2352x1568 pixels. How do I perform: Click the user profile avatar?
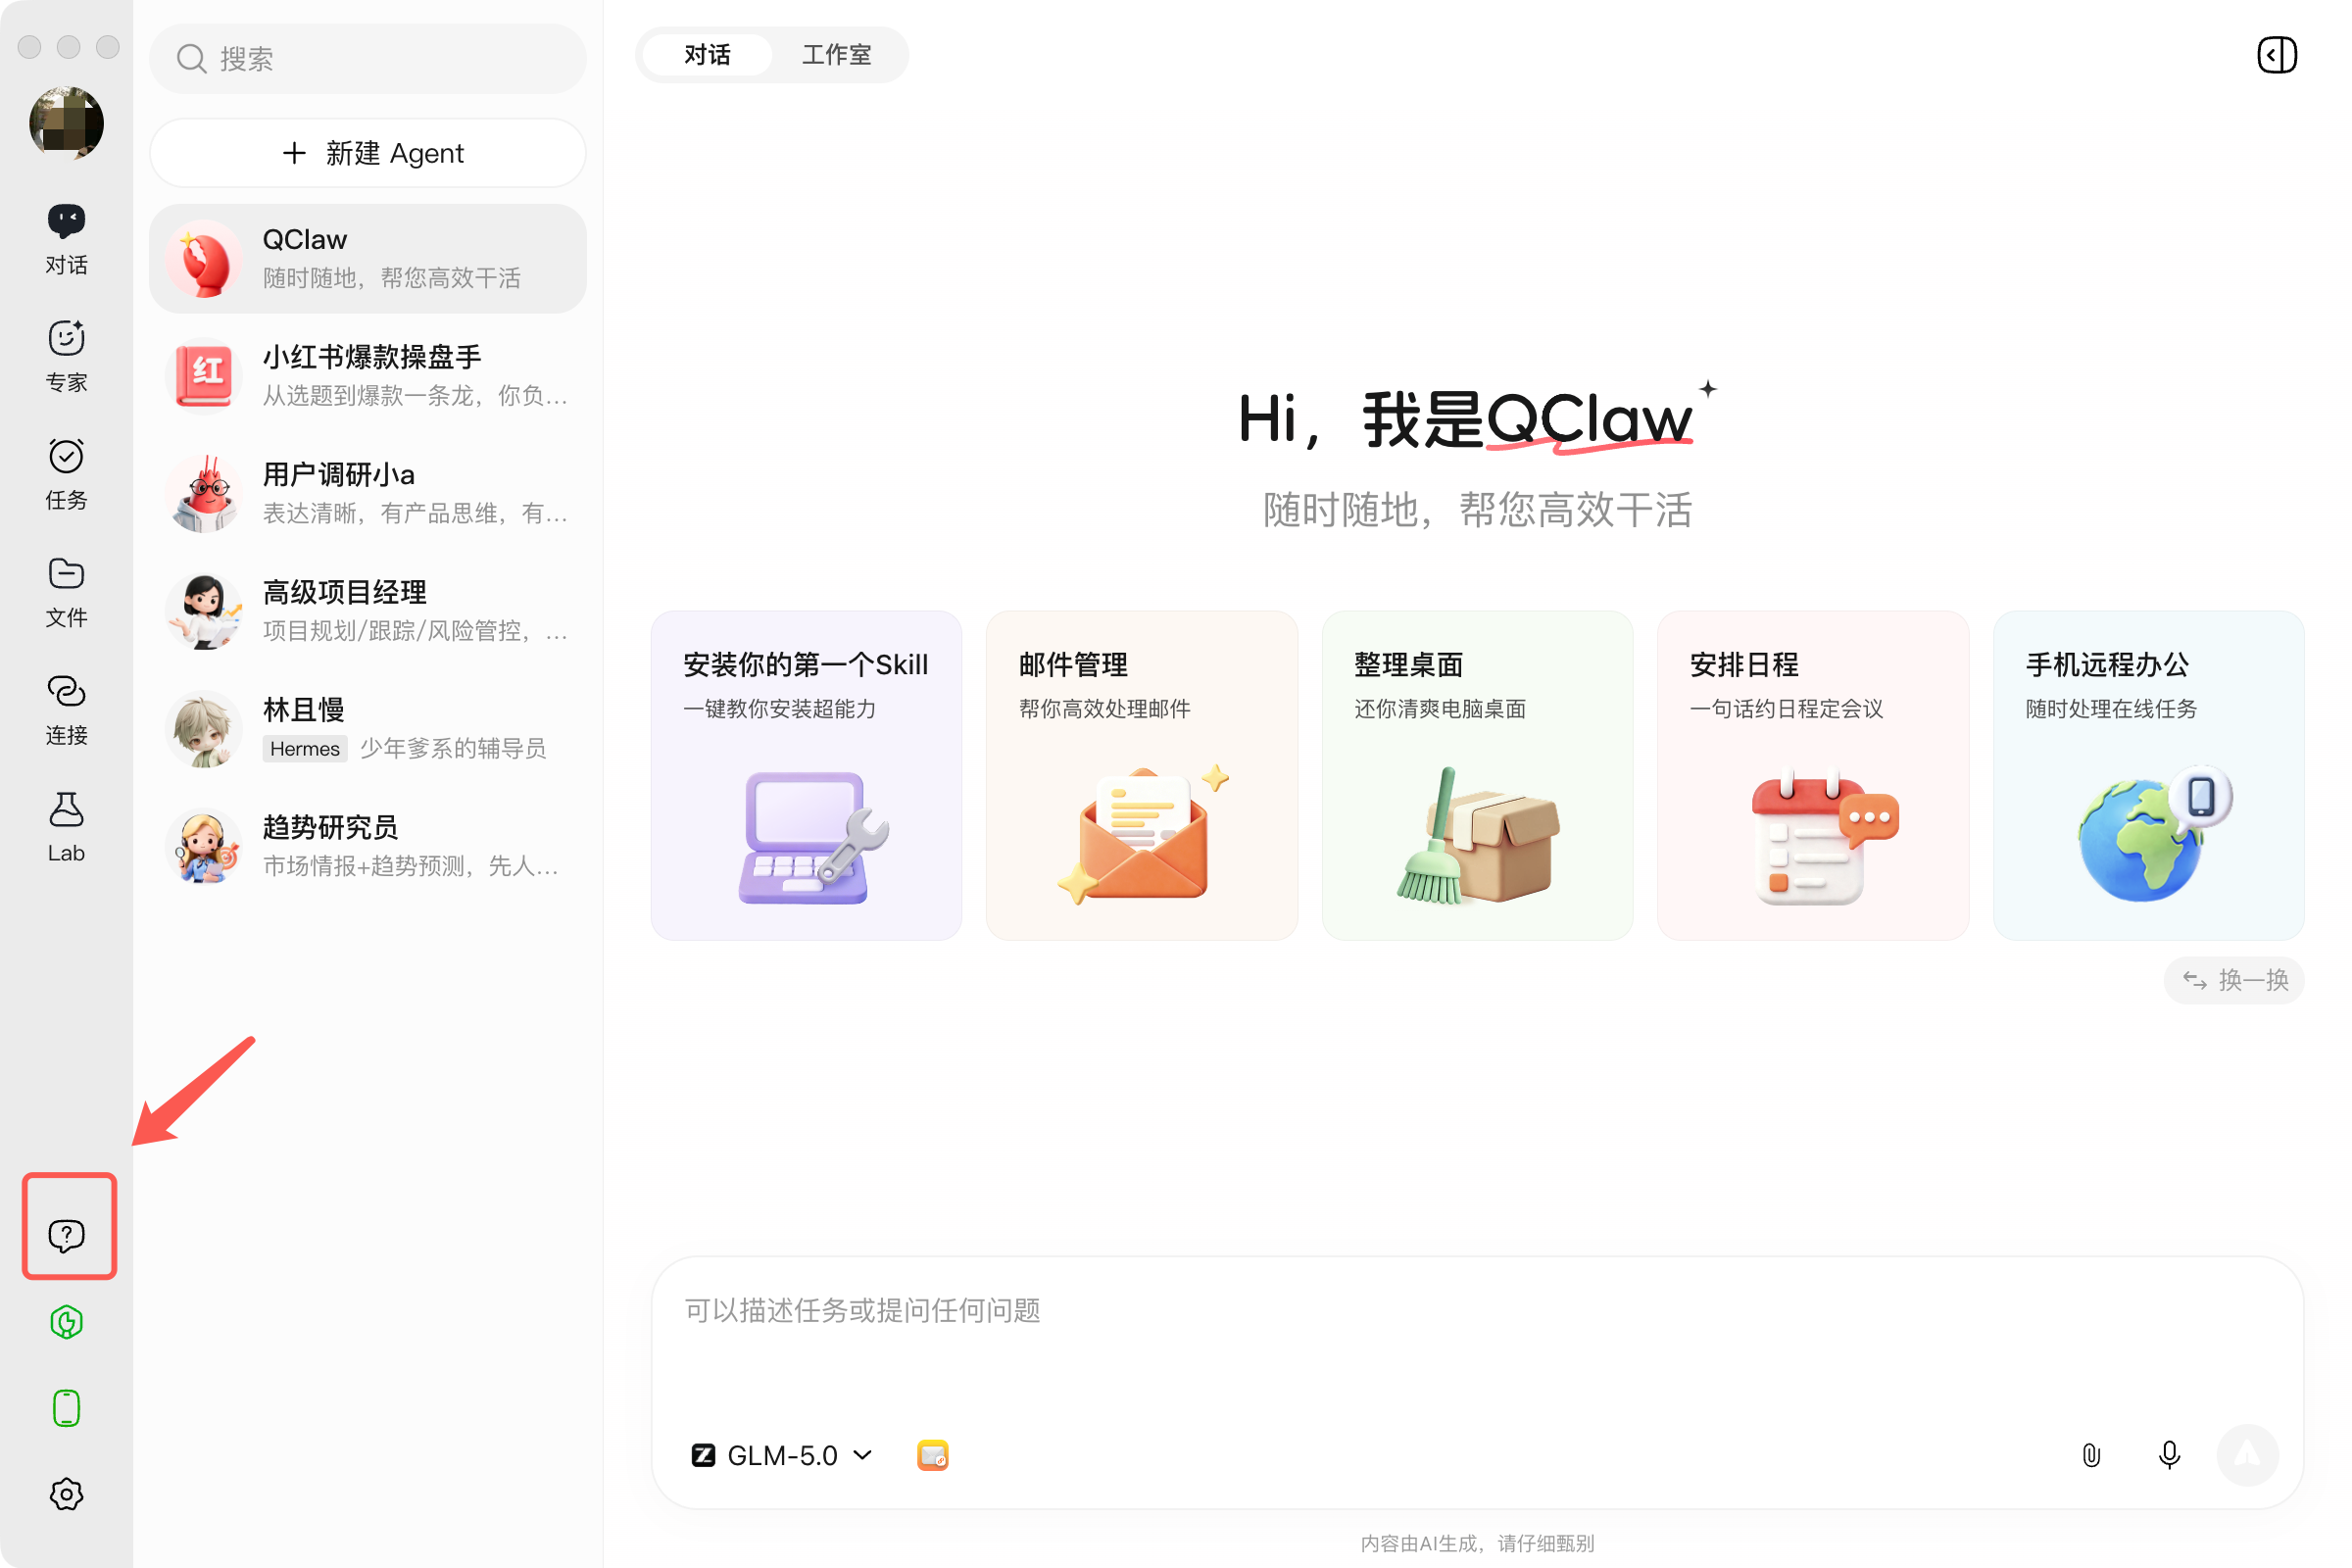tap(67, 123)
